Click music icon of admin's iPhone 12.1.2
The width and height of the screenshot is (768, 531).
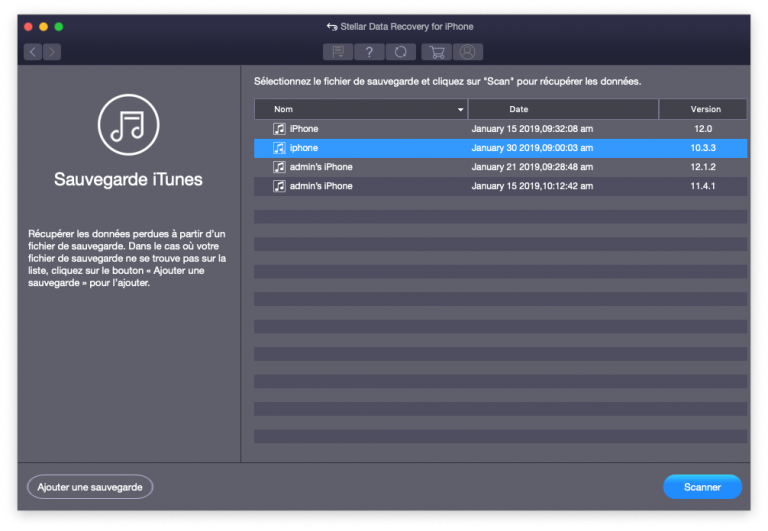click(279, 167)
